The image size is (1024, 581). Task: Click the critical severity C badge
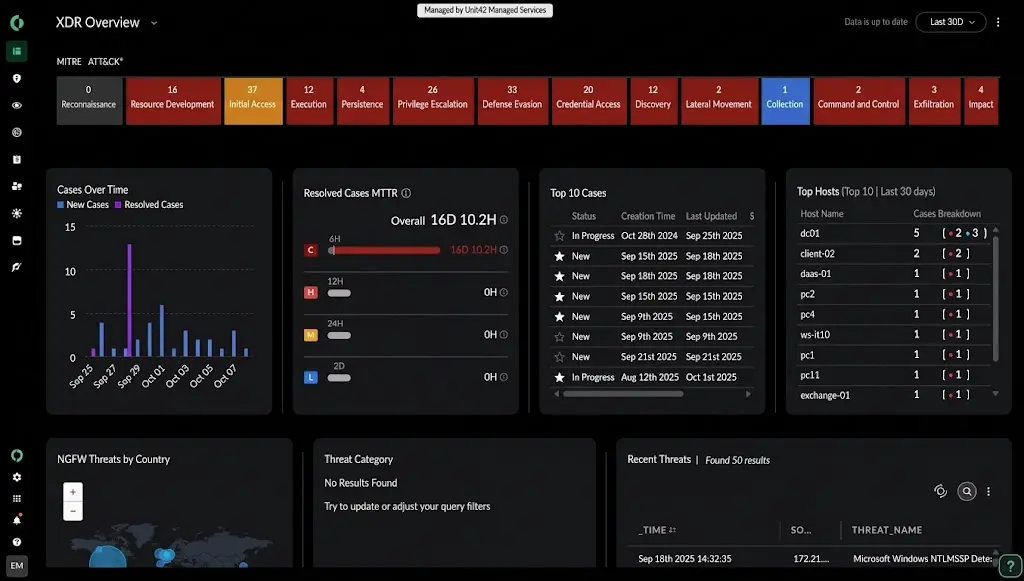point(311,250)
